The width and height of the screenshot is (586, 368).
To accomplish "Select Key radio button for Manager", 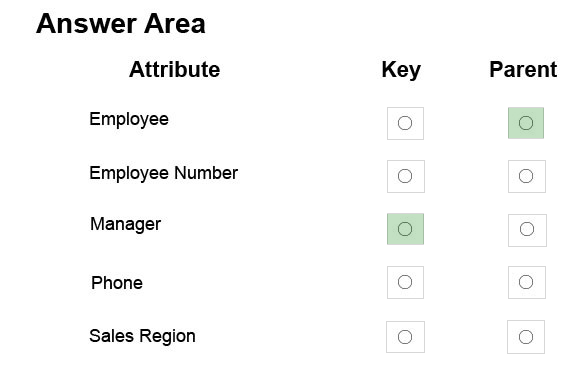I will click(405, 229).
